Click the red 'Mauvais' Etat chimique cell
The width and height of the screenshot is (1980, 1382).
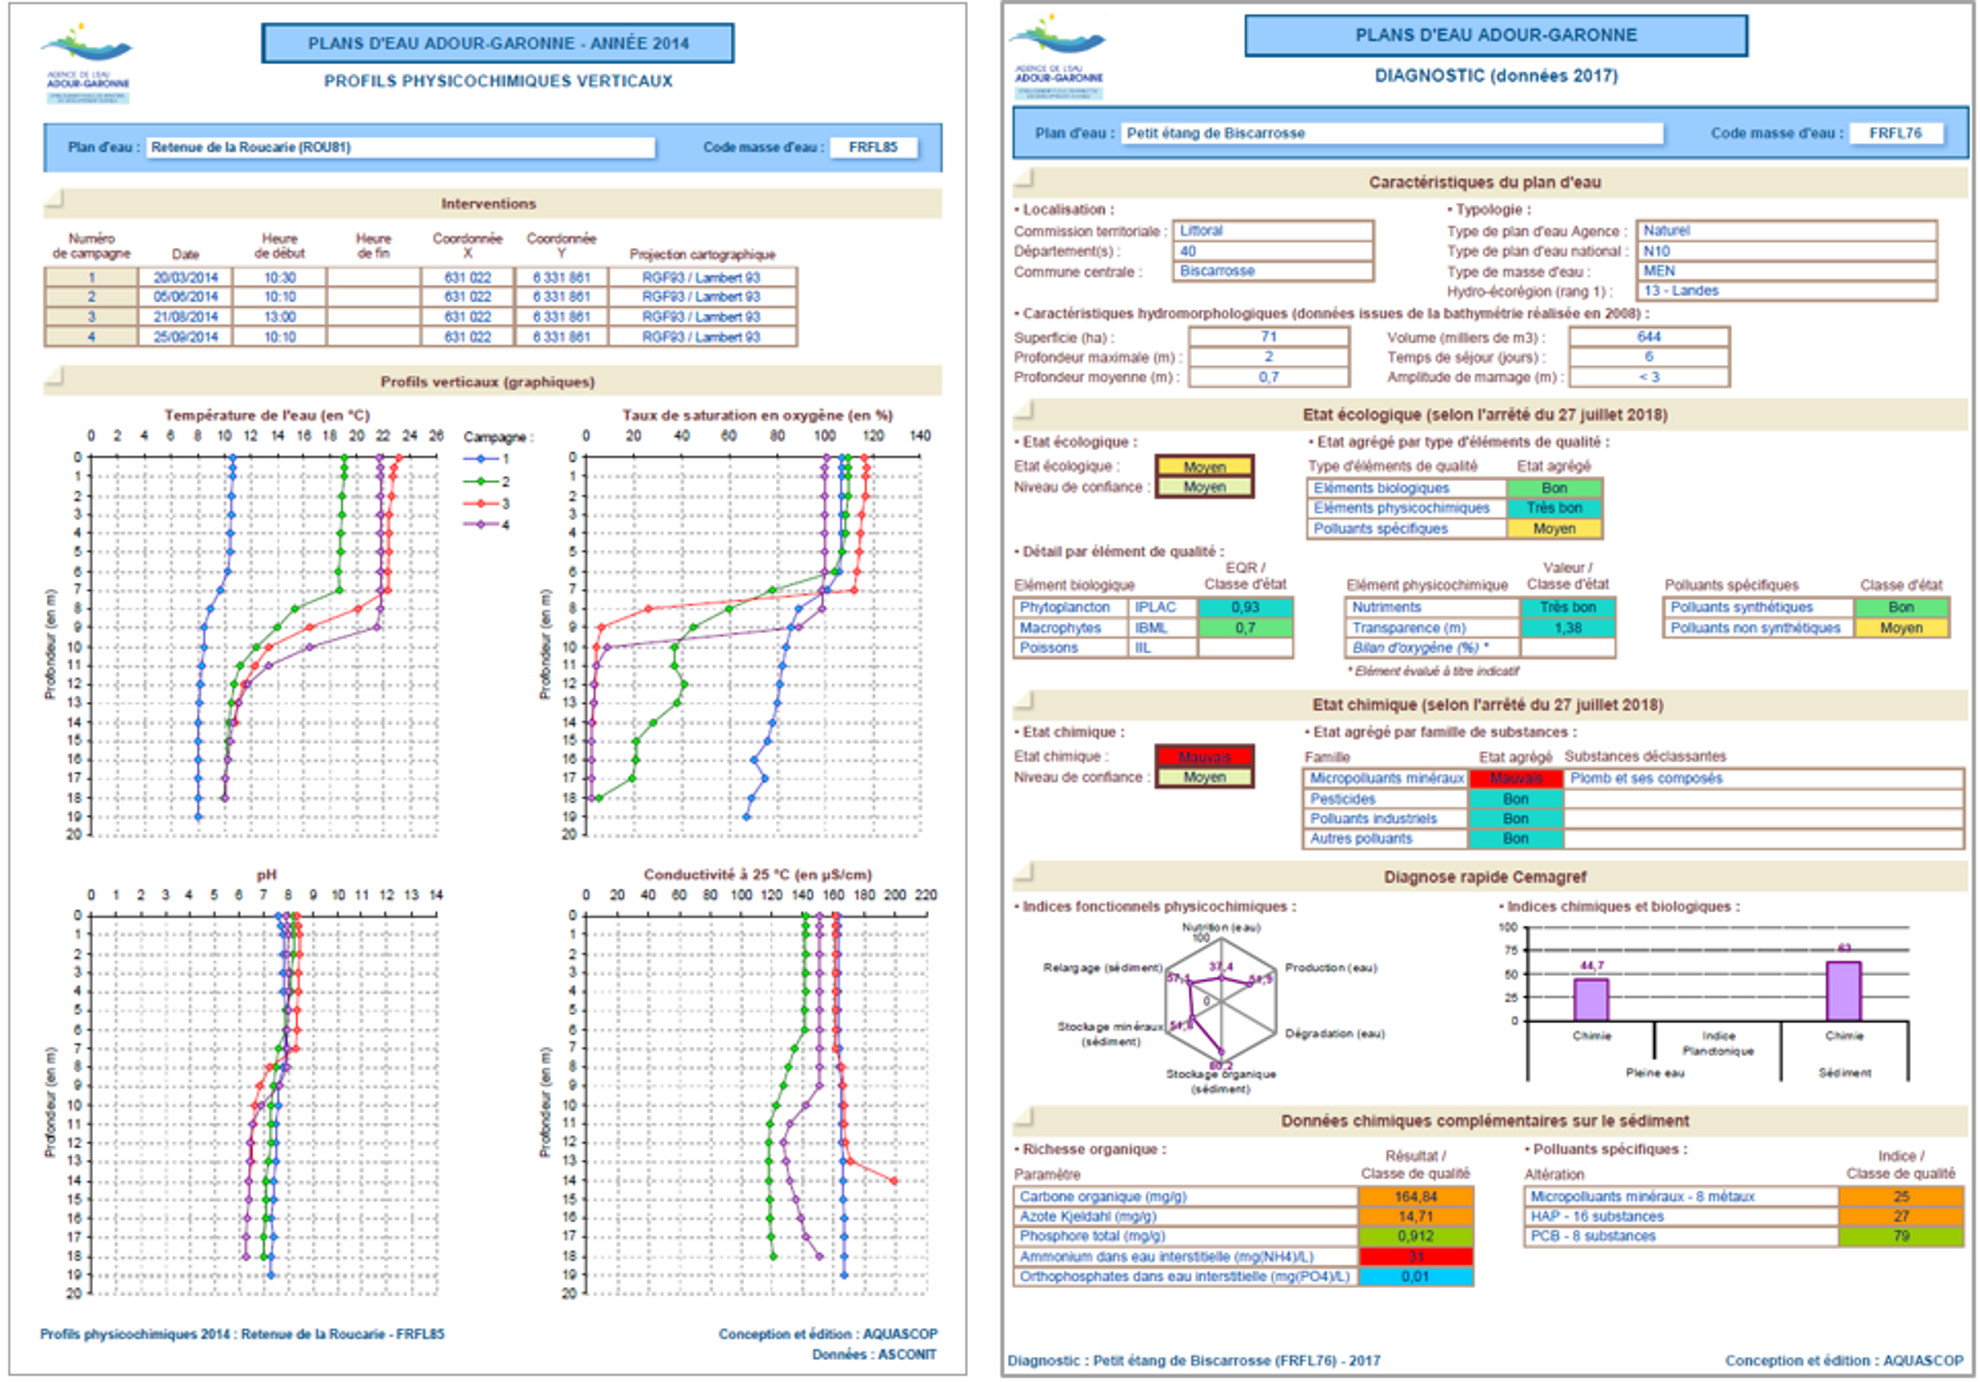pos(1204,757)
